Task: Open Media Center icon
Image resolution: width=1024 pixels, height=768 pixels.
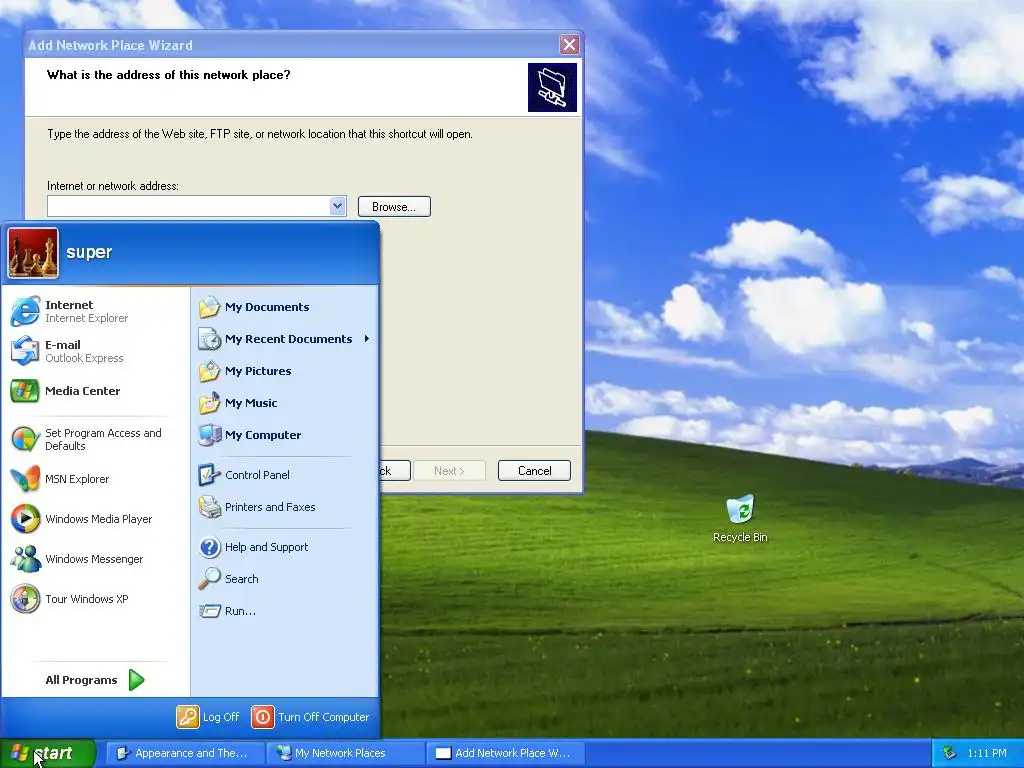Action: [25, 391]
